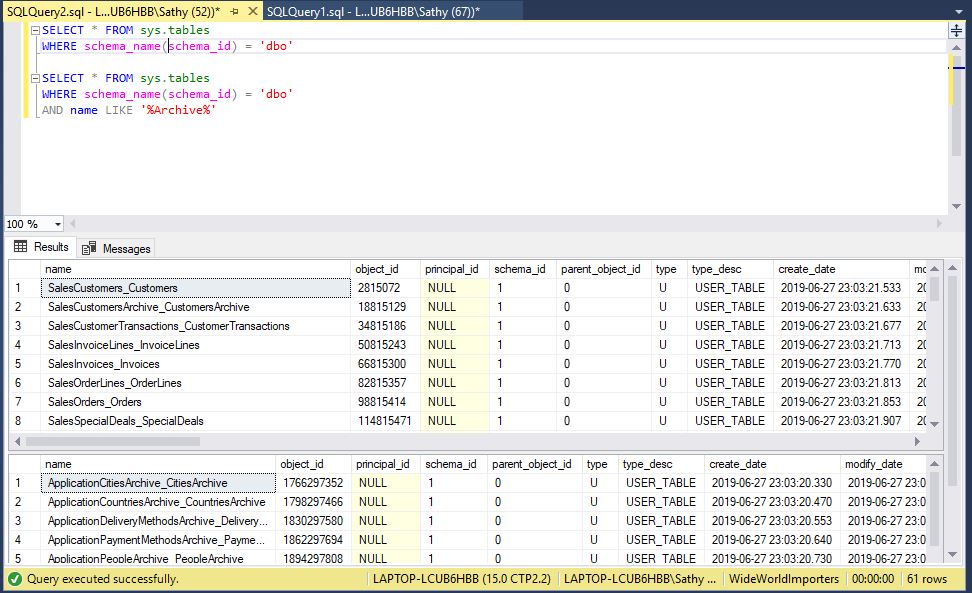
Task: Click inside the '%Archive%' string in editor
Action: tap(180, 110)
